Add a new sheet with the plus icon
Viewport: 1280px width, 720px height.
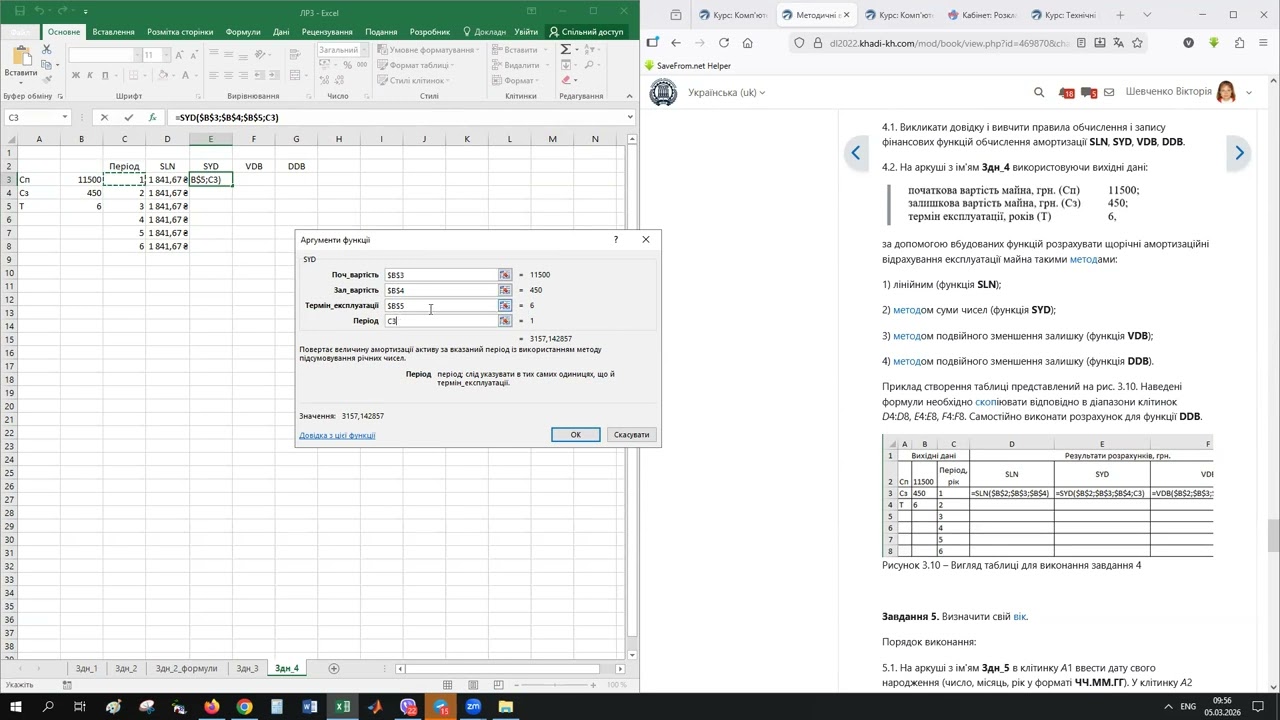point(334,668)
